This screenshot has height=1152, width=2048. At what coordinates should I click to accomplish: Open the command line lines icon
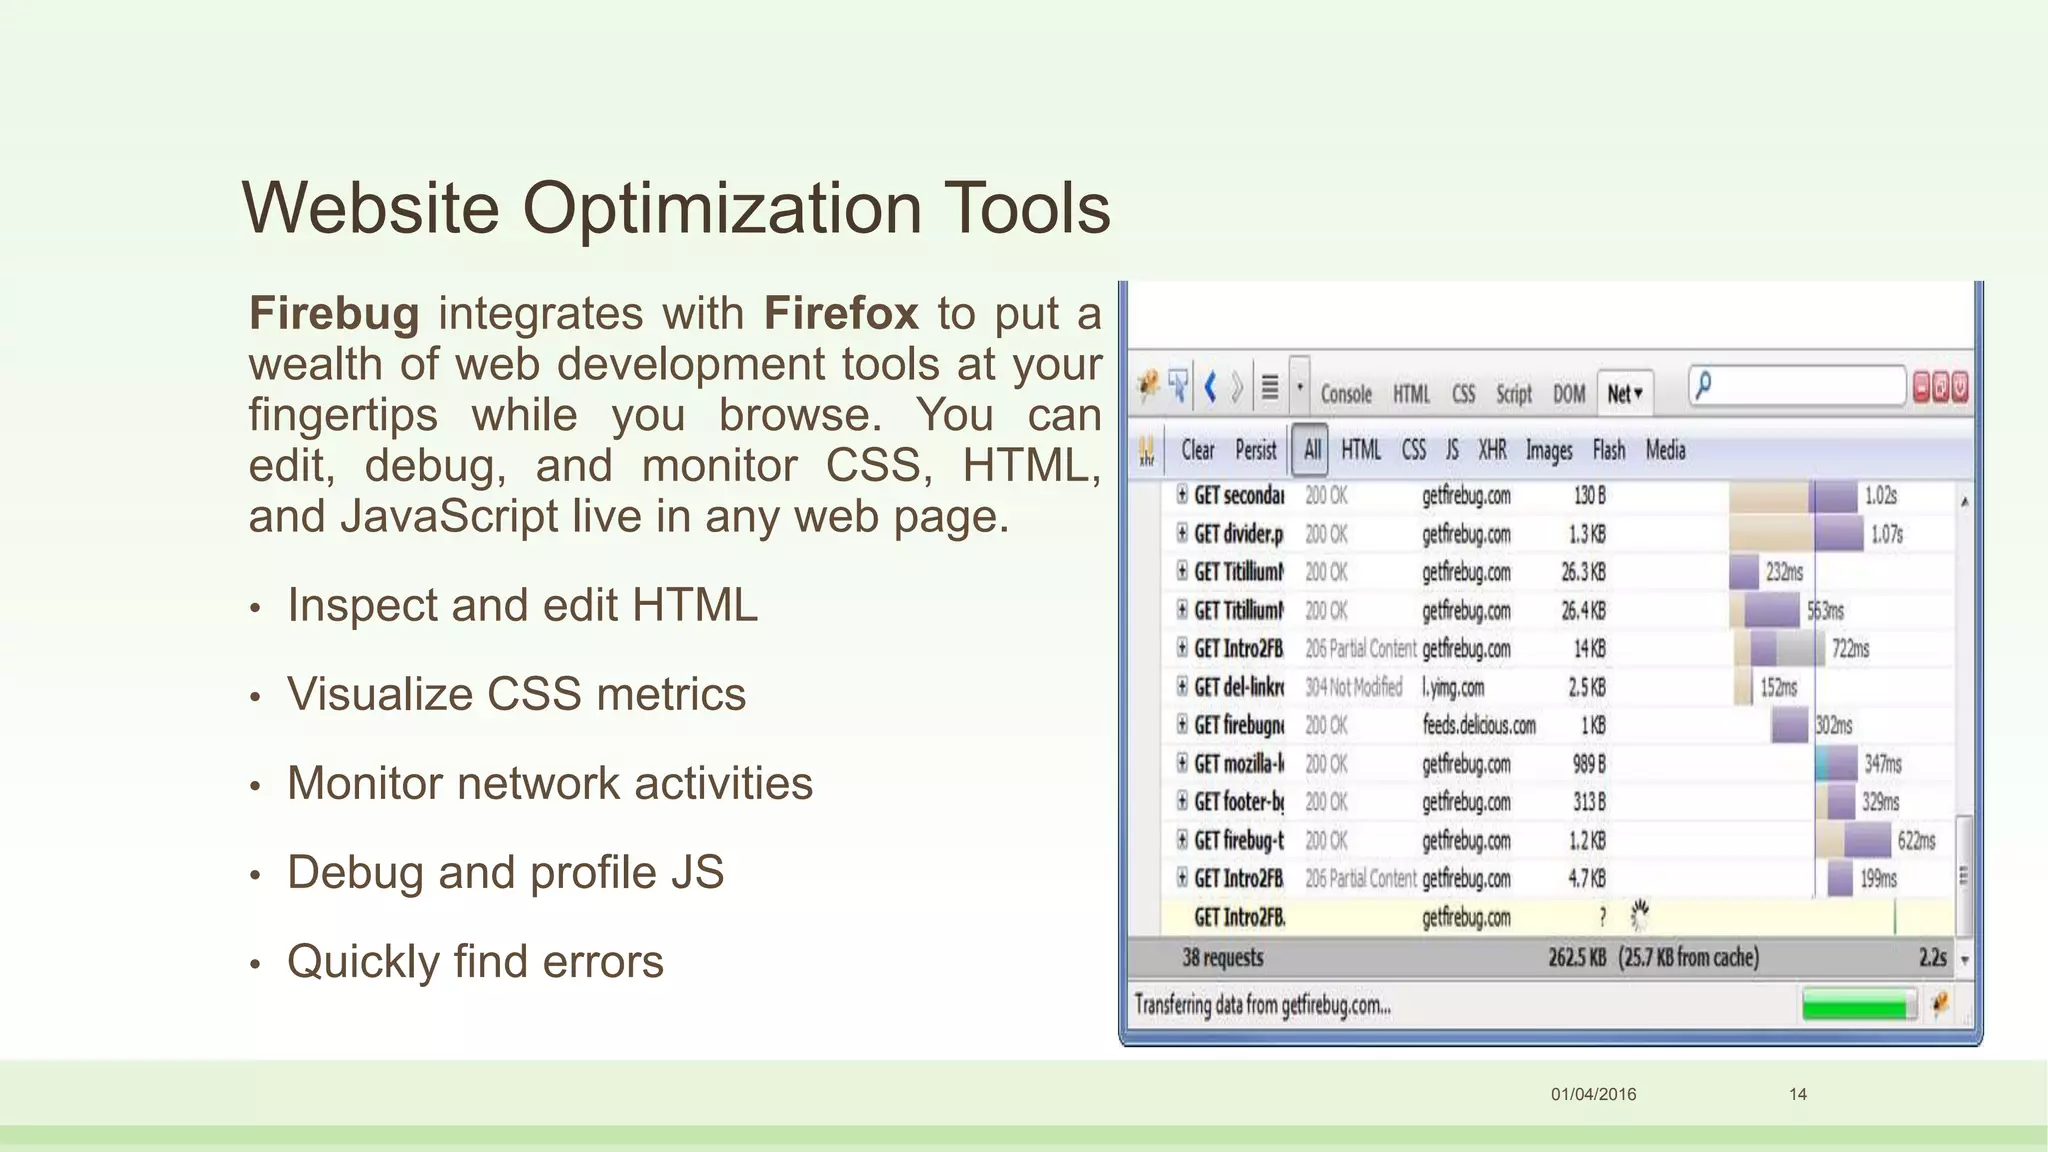(1269, 387)
